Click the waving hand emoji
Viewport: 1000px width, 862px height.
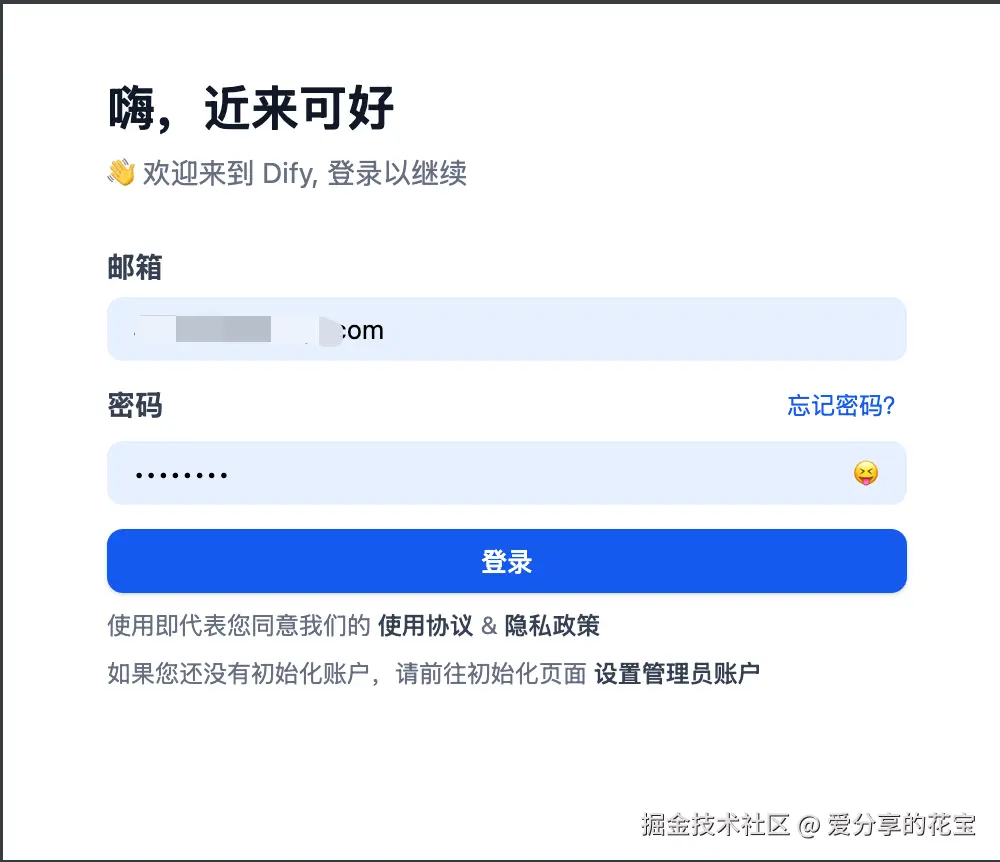click(x=121, y=174)
